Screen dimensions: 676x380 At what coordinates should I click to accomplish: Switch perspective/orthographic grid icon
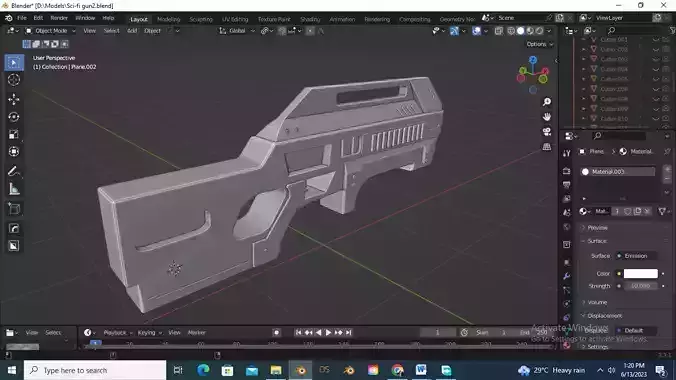pos(547,147)
